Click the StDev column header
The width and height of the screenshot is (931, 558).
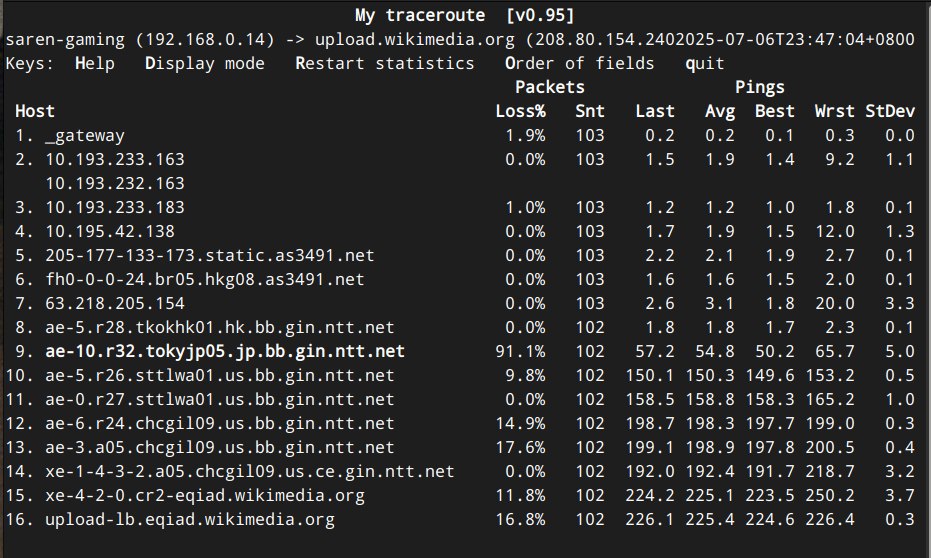point(890,111)
